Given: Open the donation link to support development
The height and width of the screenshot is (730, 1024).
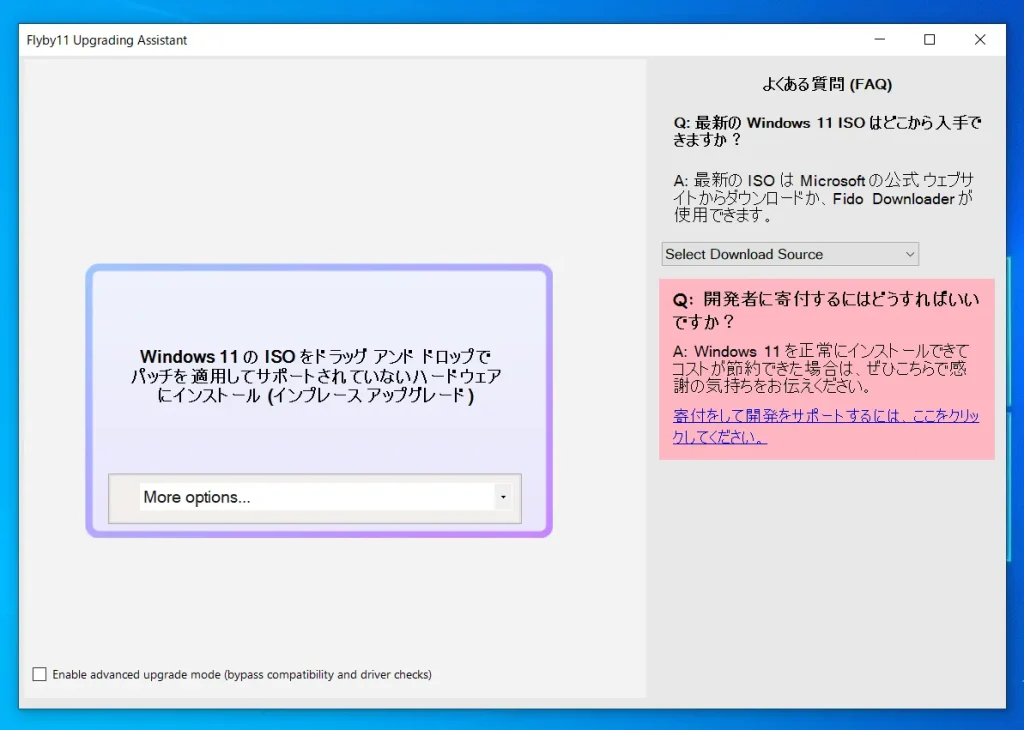Looking at the screenshot, I should tap(825, 426).
